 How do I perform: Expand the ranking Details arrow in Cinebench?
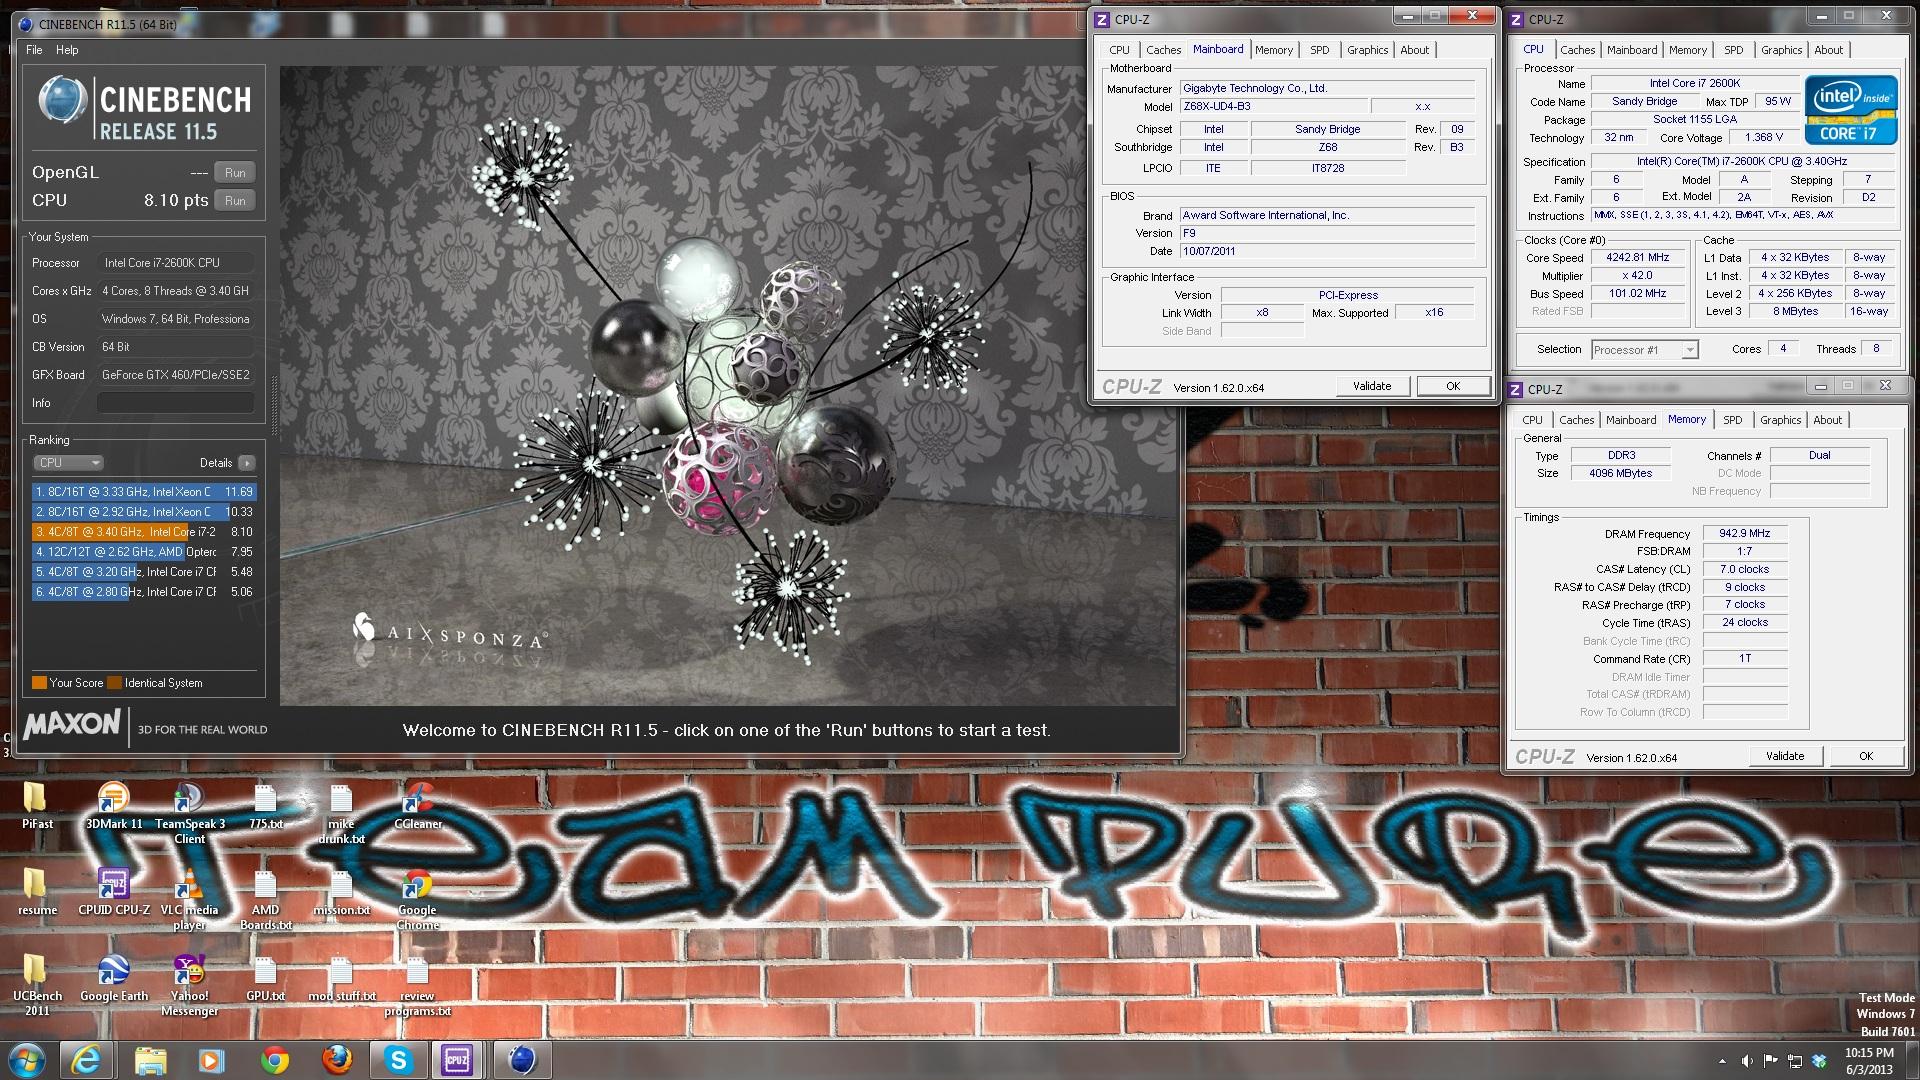click(x=247, y=463)
